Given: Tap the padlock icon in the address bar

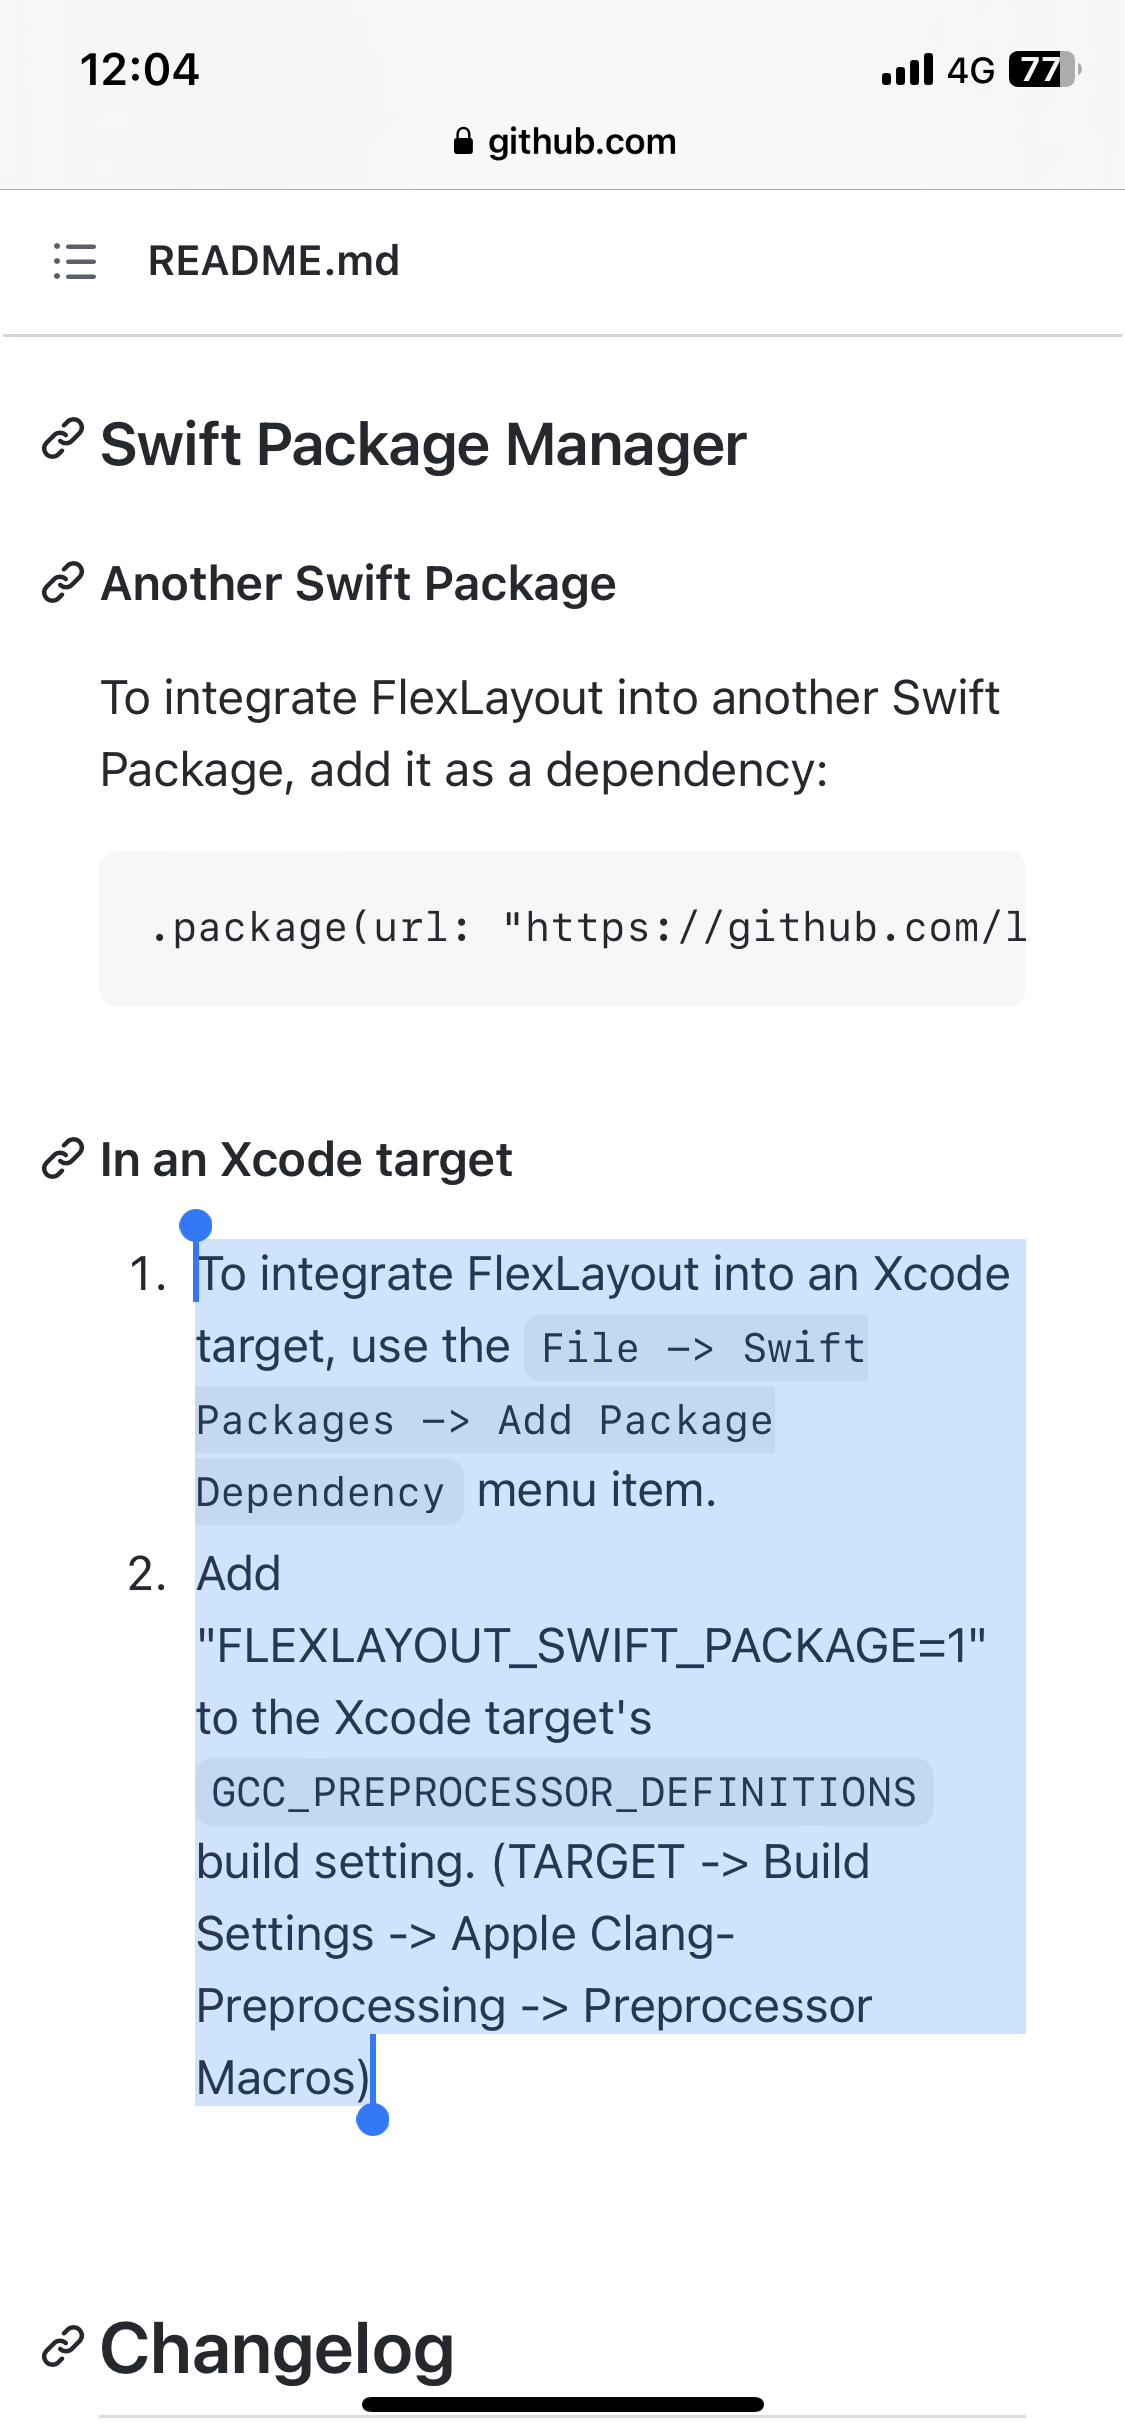Looking at the screenshot, I should 464,140.
